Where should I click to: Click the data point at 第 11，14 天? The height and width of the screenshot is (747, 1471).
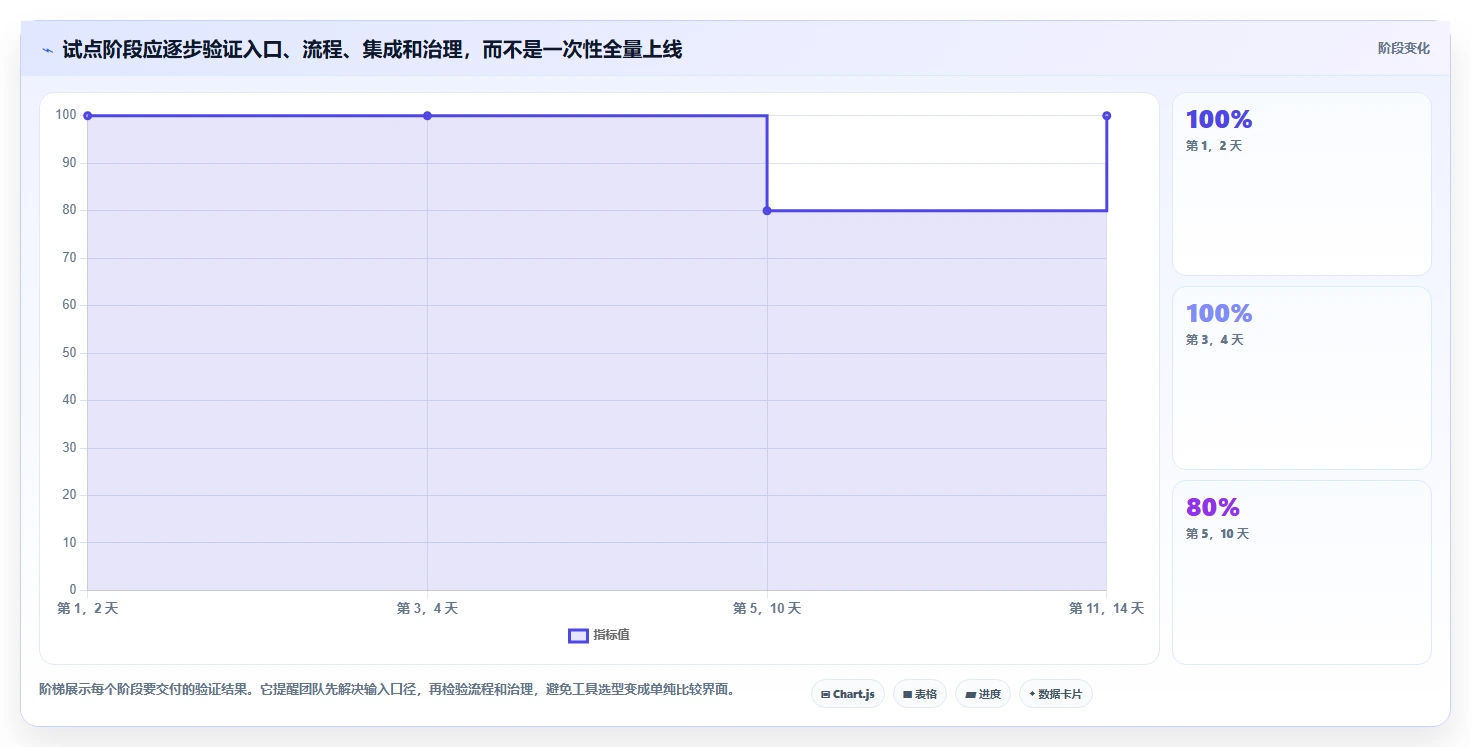[1106, 116]
